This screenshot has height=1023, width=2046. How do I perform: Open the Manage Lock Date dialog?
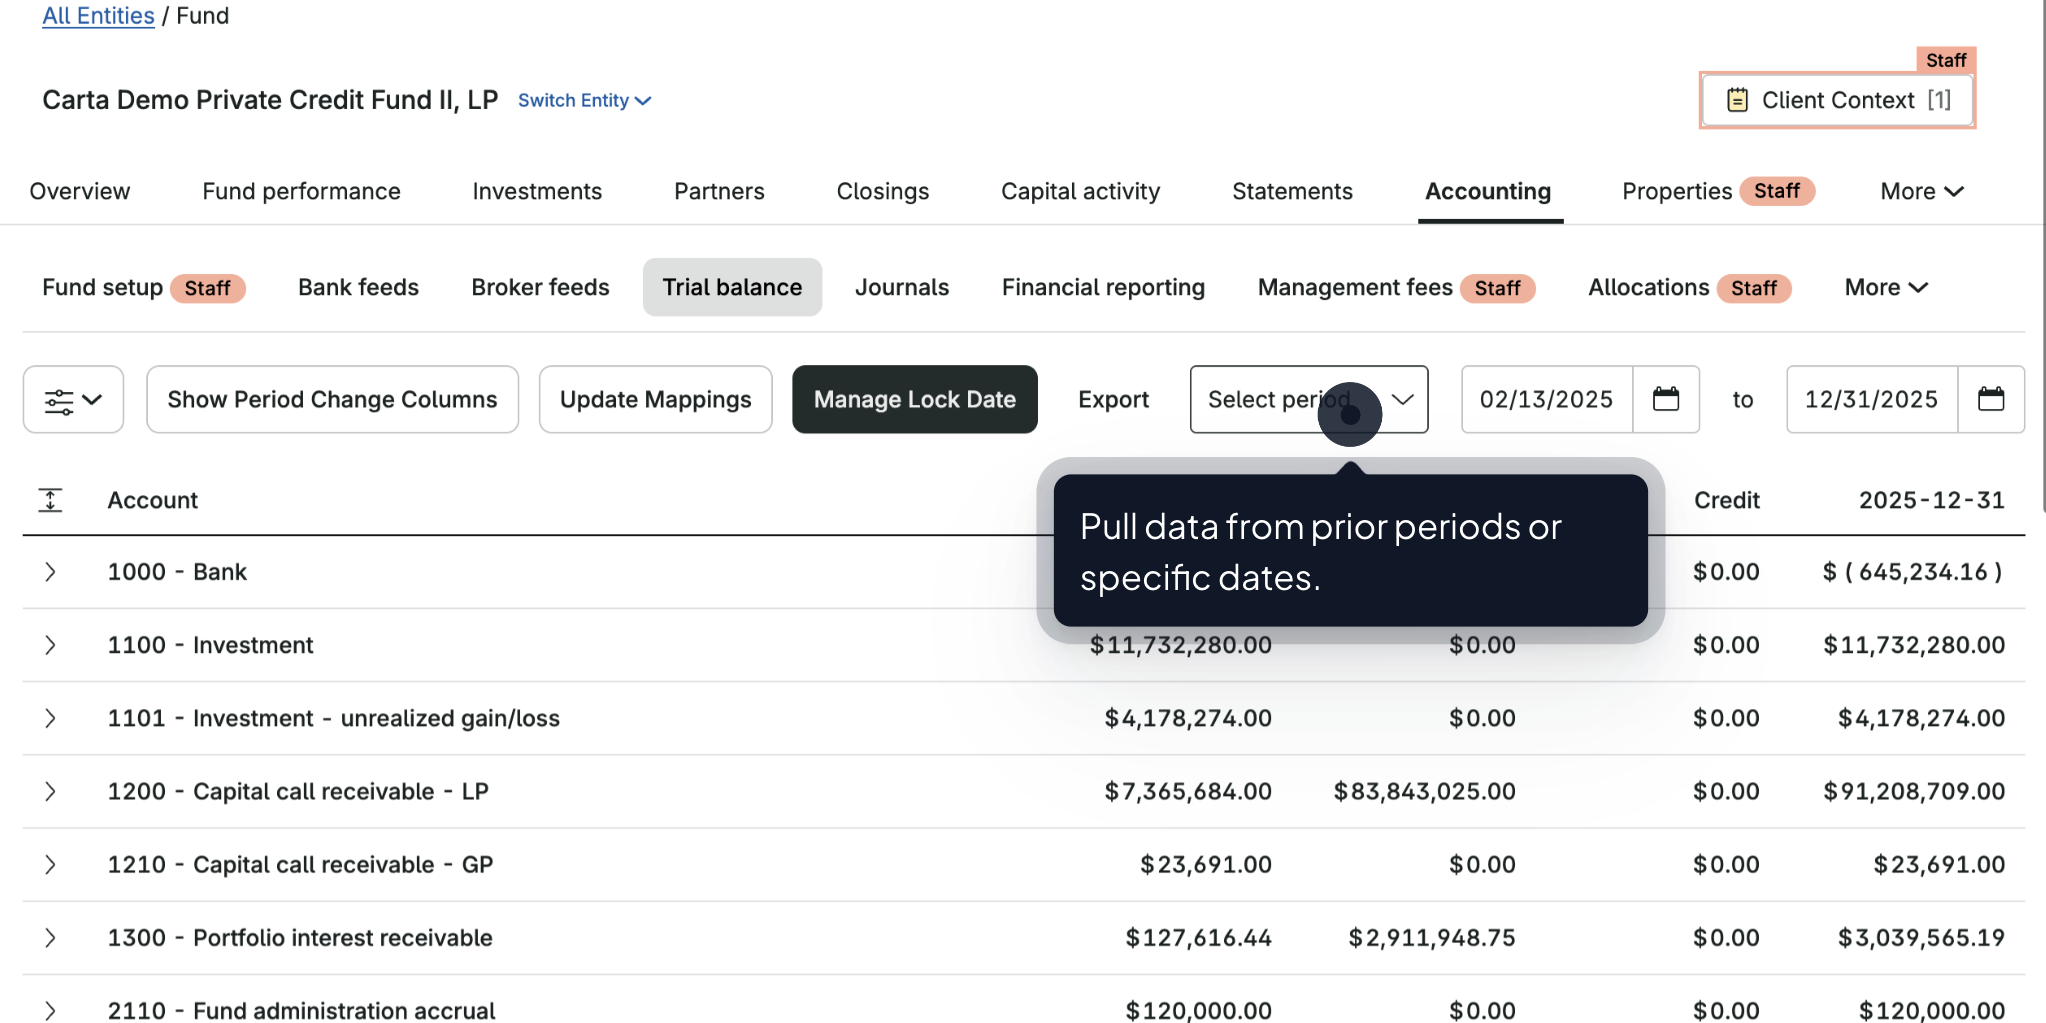914,399
